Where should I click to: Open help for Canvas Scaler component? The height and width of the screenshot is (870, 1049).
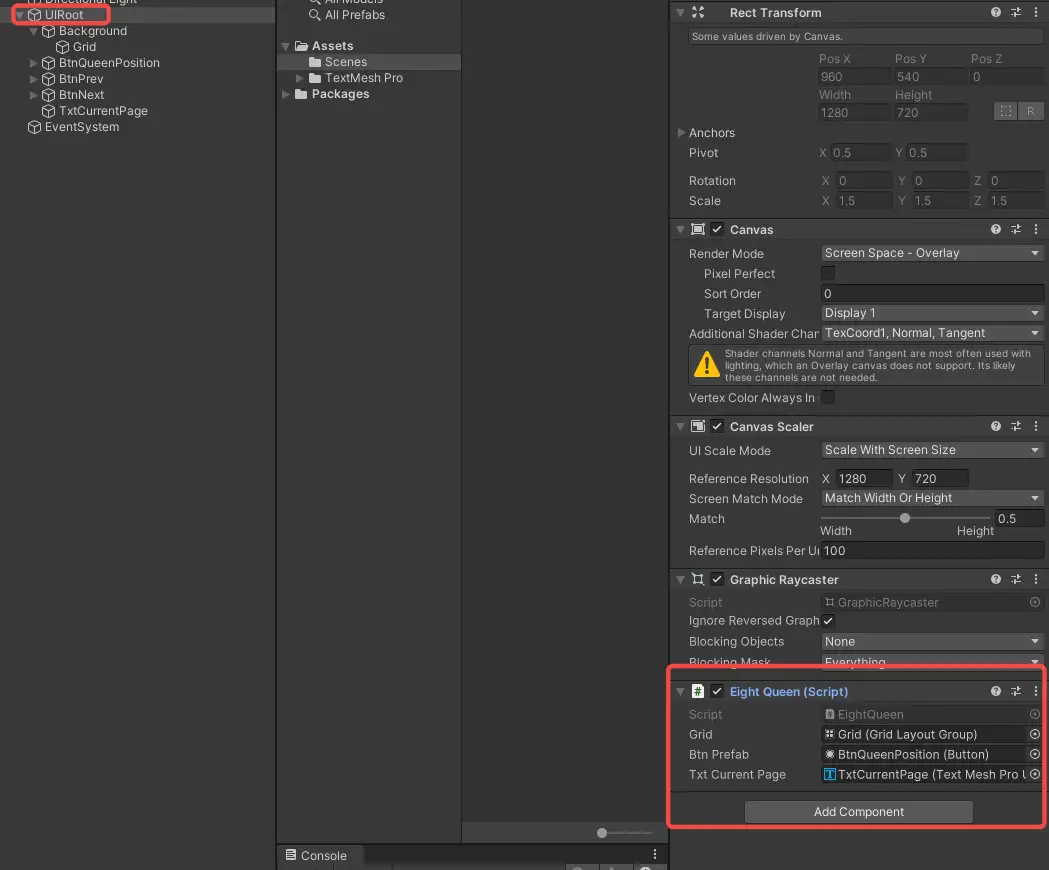point(995,426)
